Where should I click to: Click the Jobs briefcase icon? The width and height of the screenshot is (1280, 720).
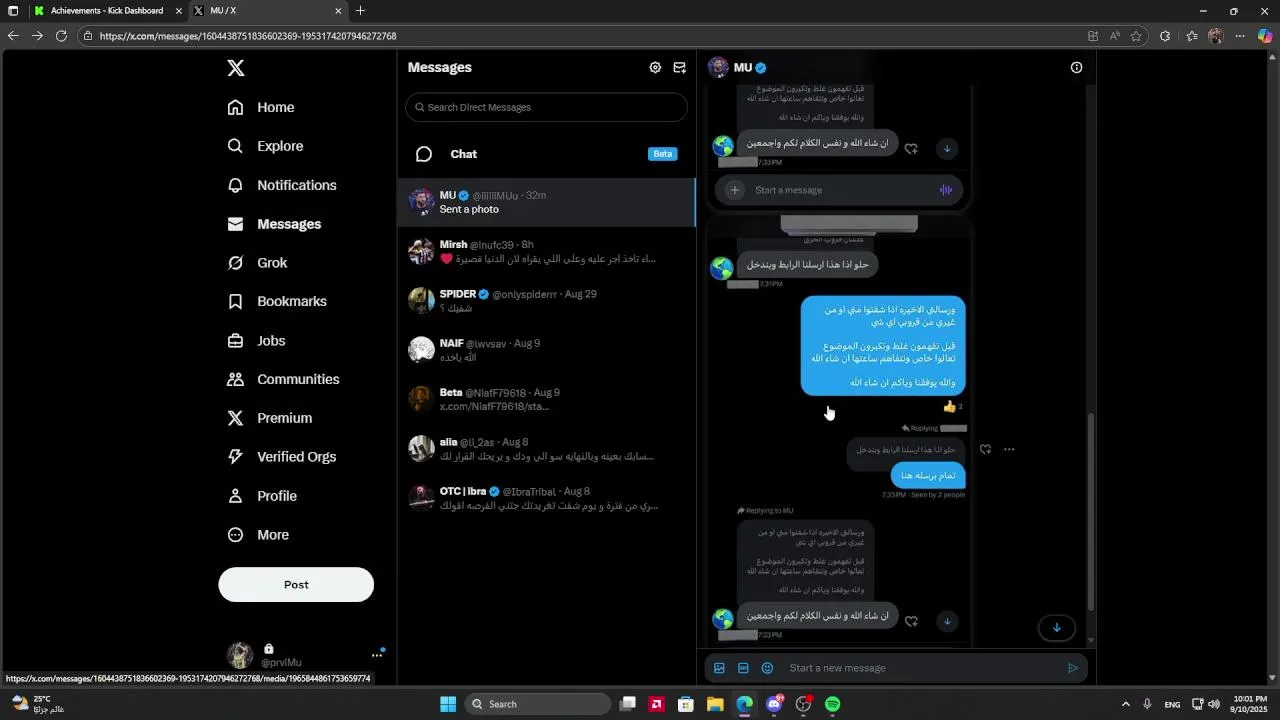[x=236, y=341]
